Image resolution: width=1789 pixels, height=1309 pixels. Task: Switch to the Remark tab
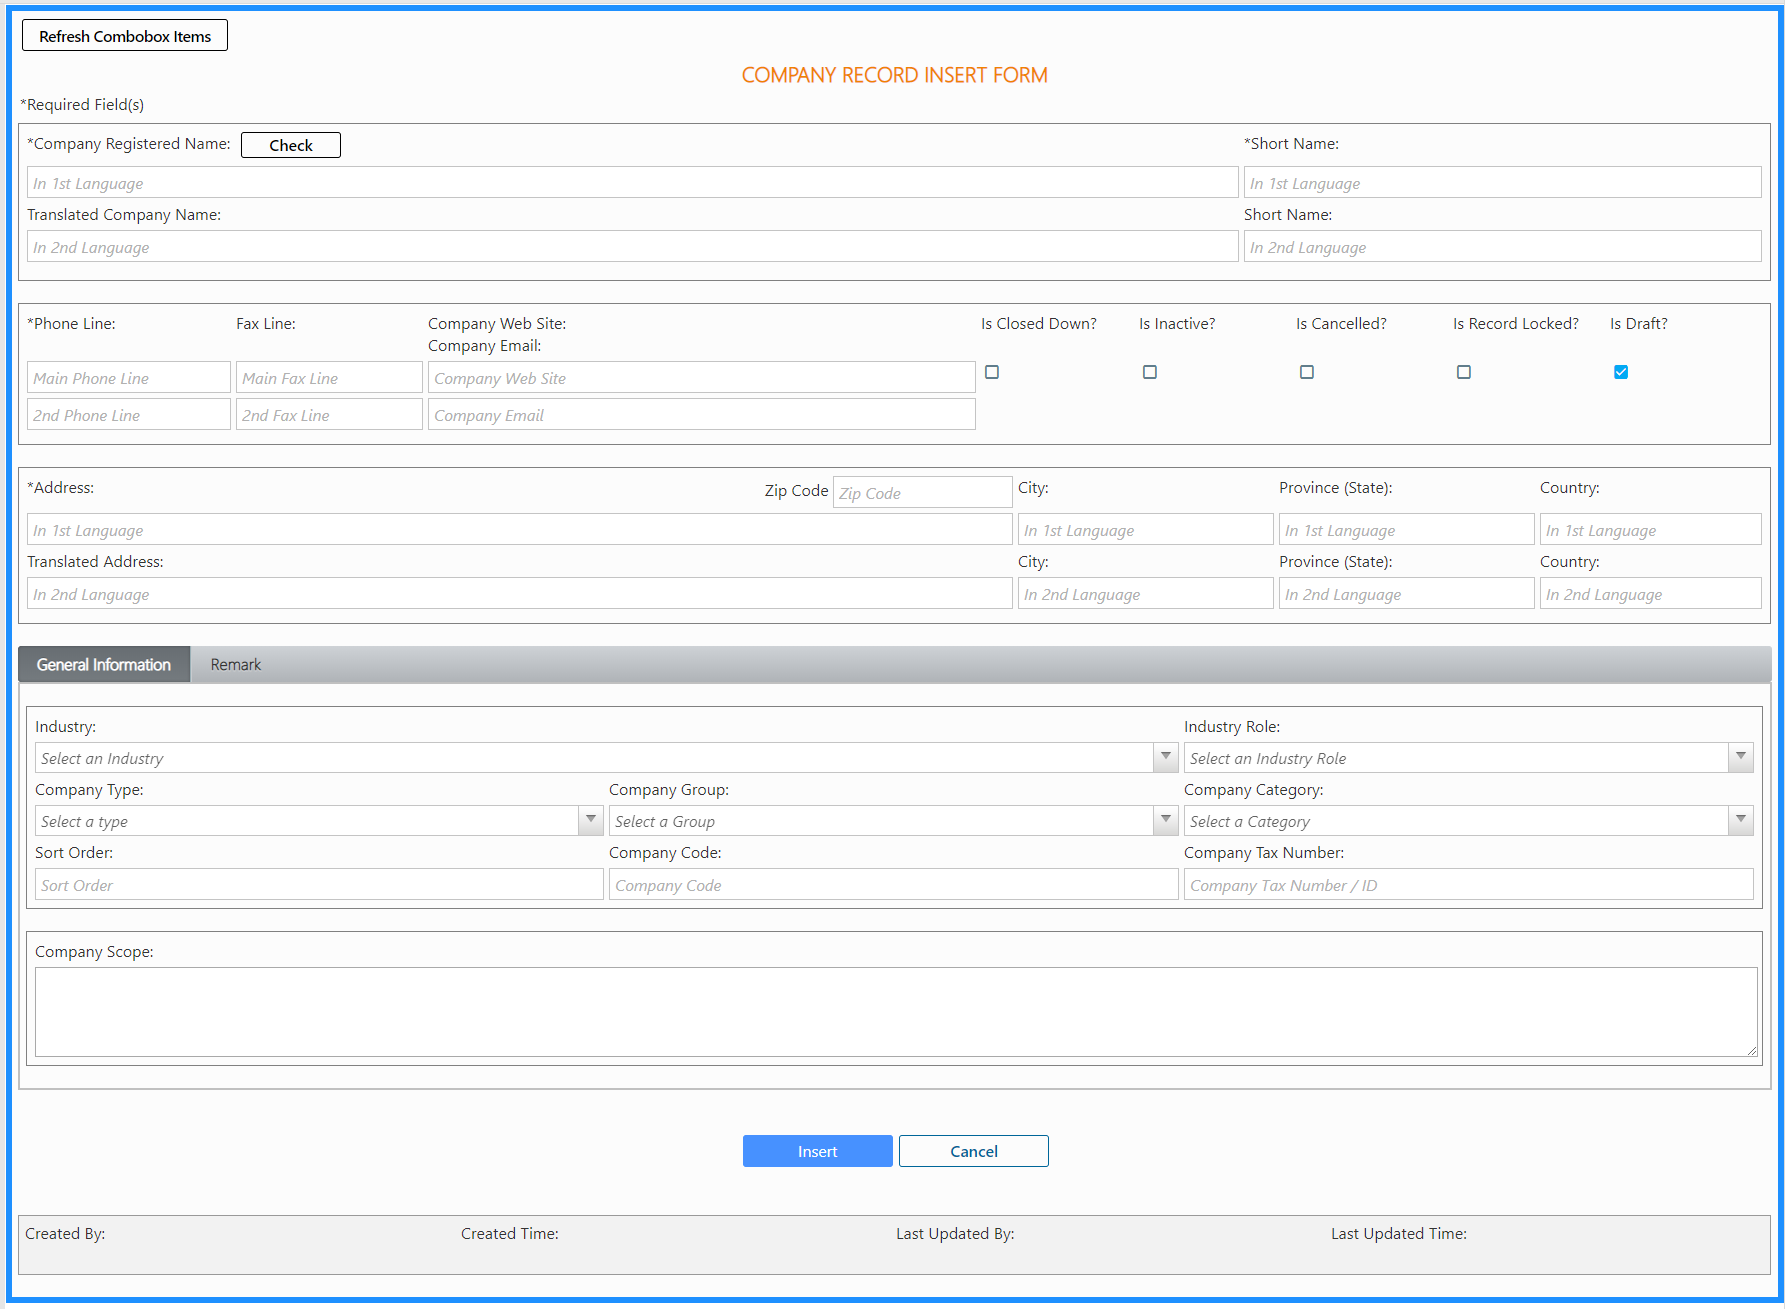pyautogui.click(x=235, y=665)
